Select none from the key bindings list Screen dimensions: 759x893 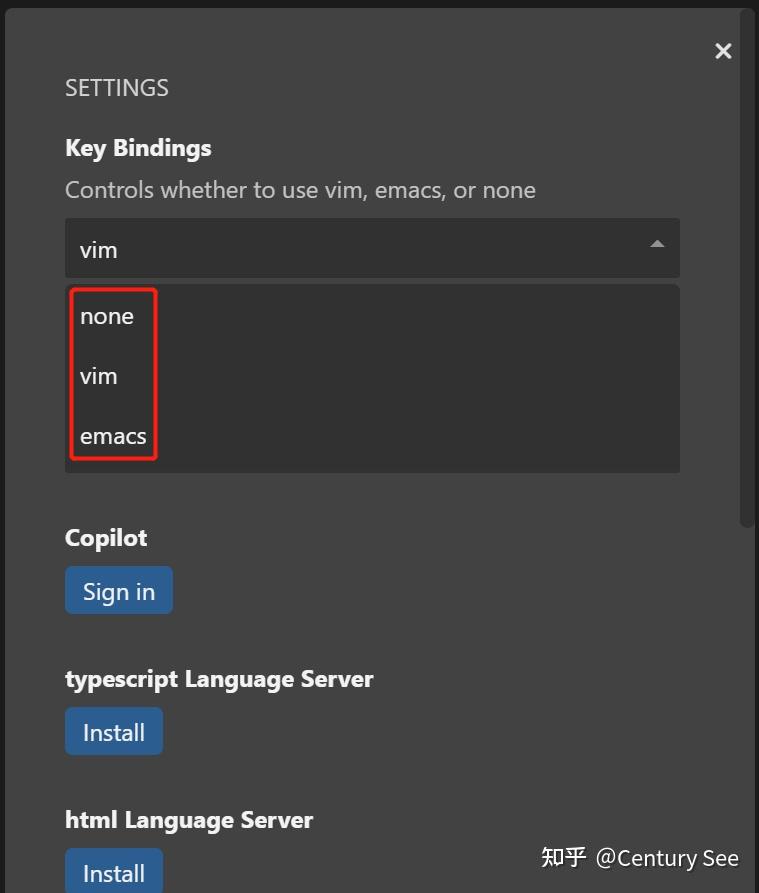pos(106,316)
